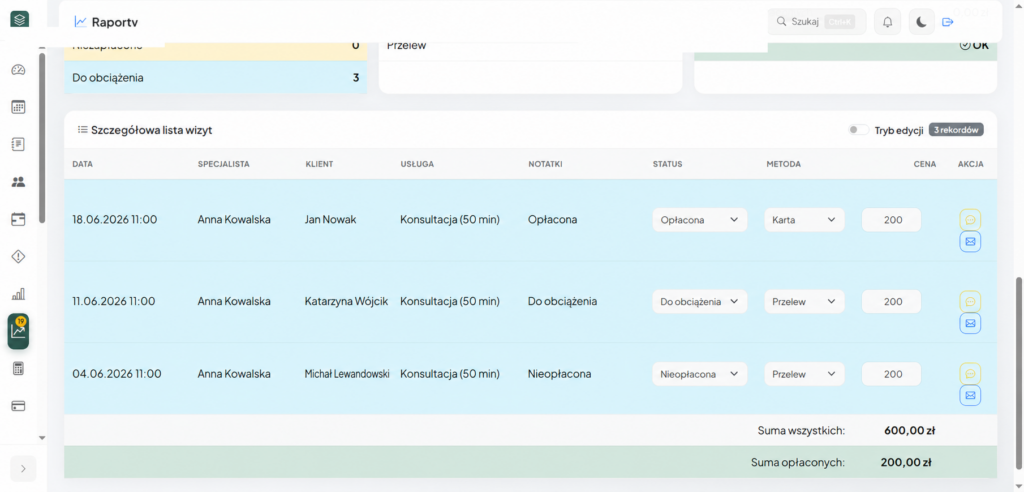This screenshot has width=1024, height=492.
Task: Open the payment card icon in sidebar
Action: [19, 406]
